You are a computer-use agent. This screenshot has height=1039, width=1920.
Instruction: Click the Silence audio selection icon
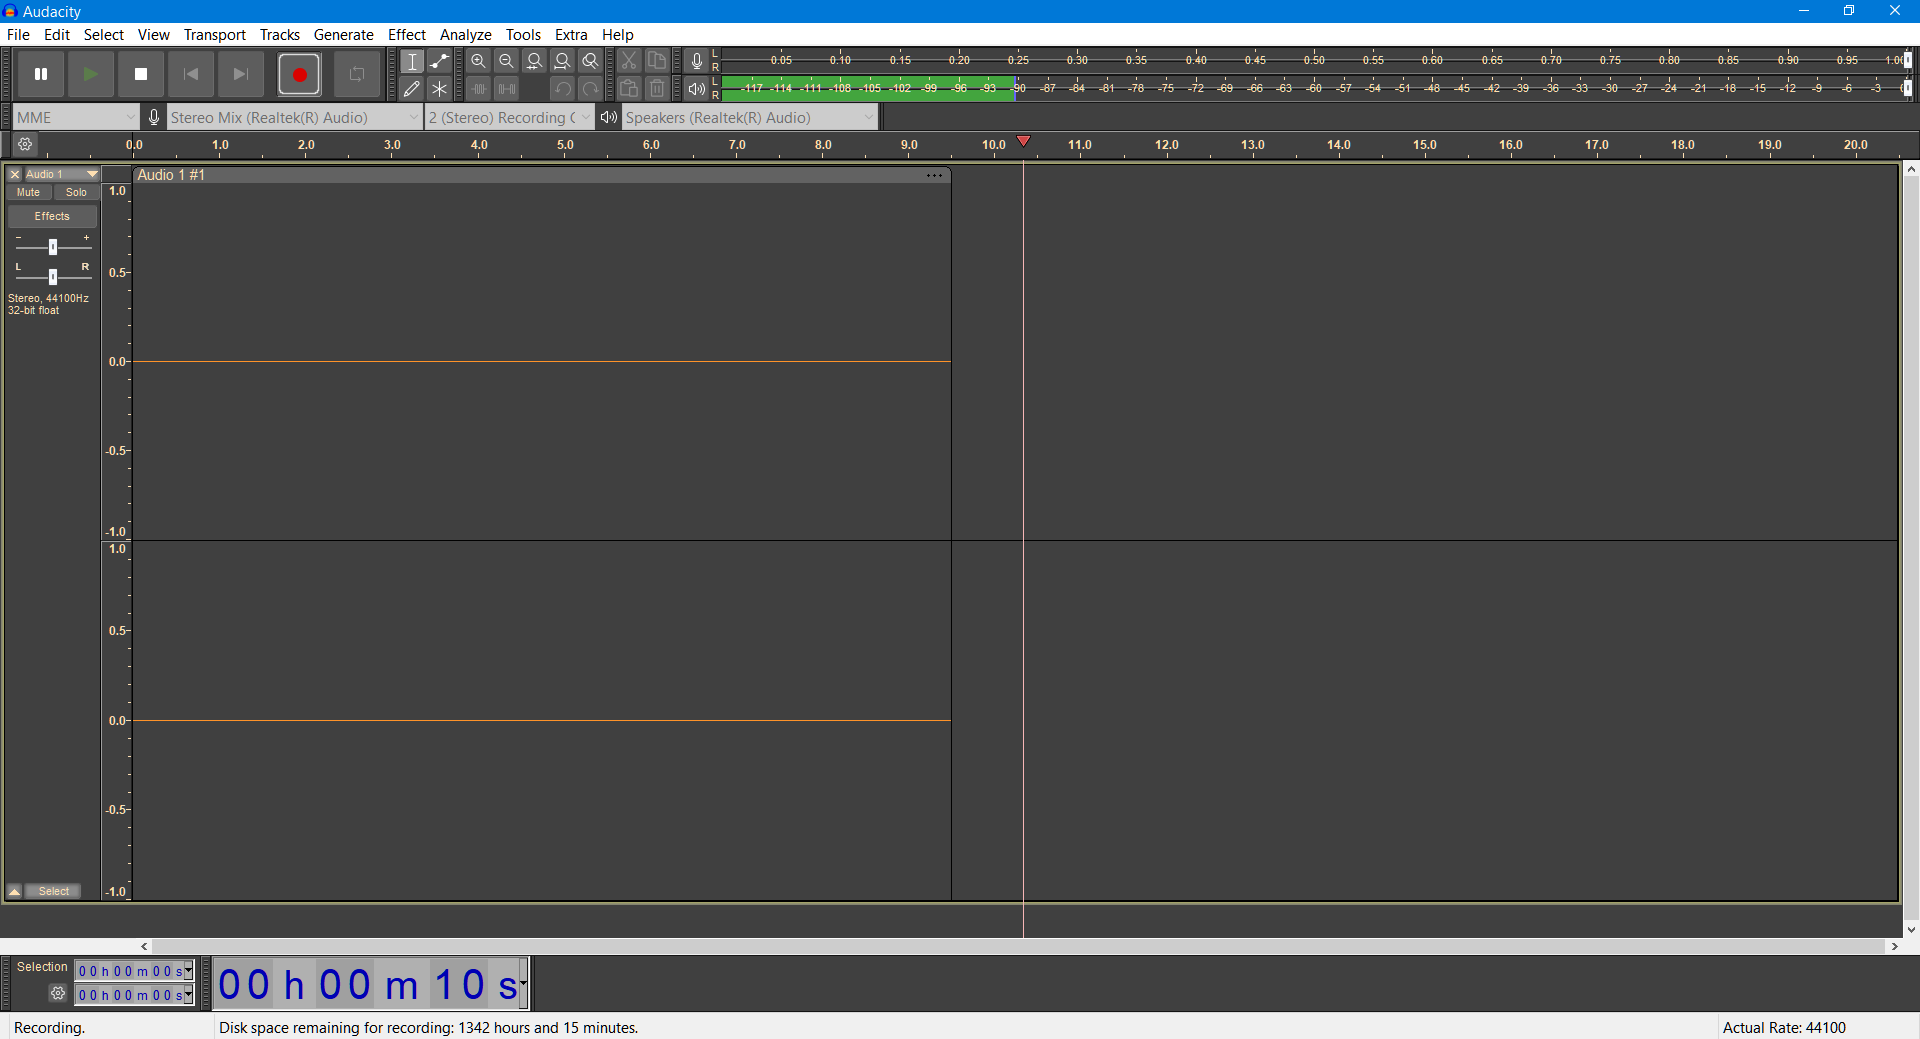pos(507,89)
